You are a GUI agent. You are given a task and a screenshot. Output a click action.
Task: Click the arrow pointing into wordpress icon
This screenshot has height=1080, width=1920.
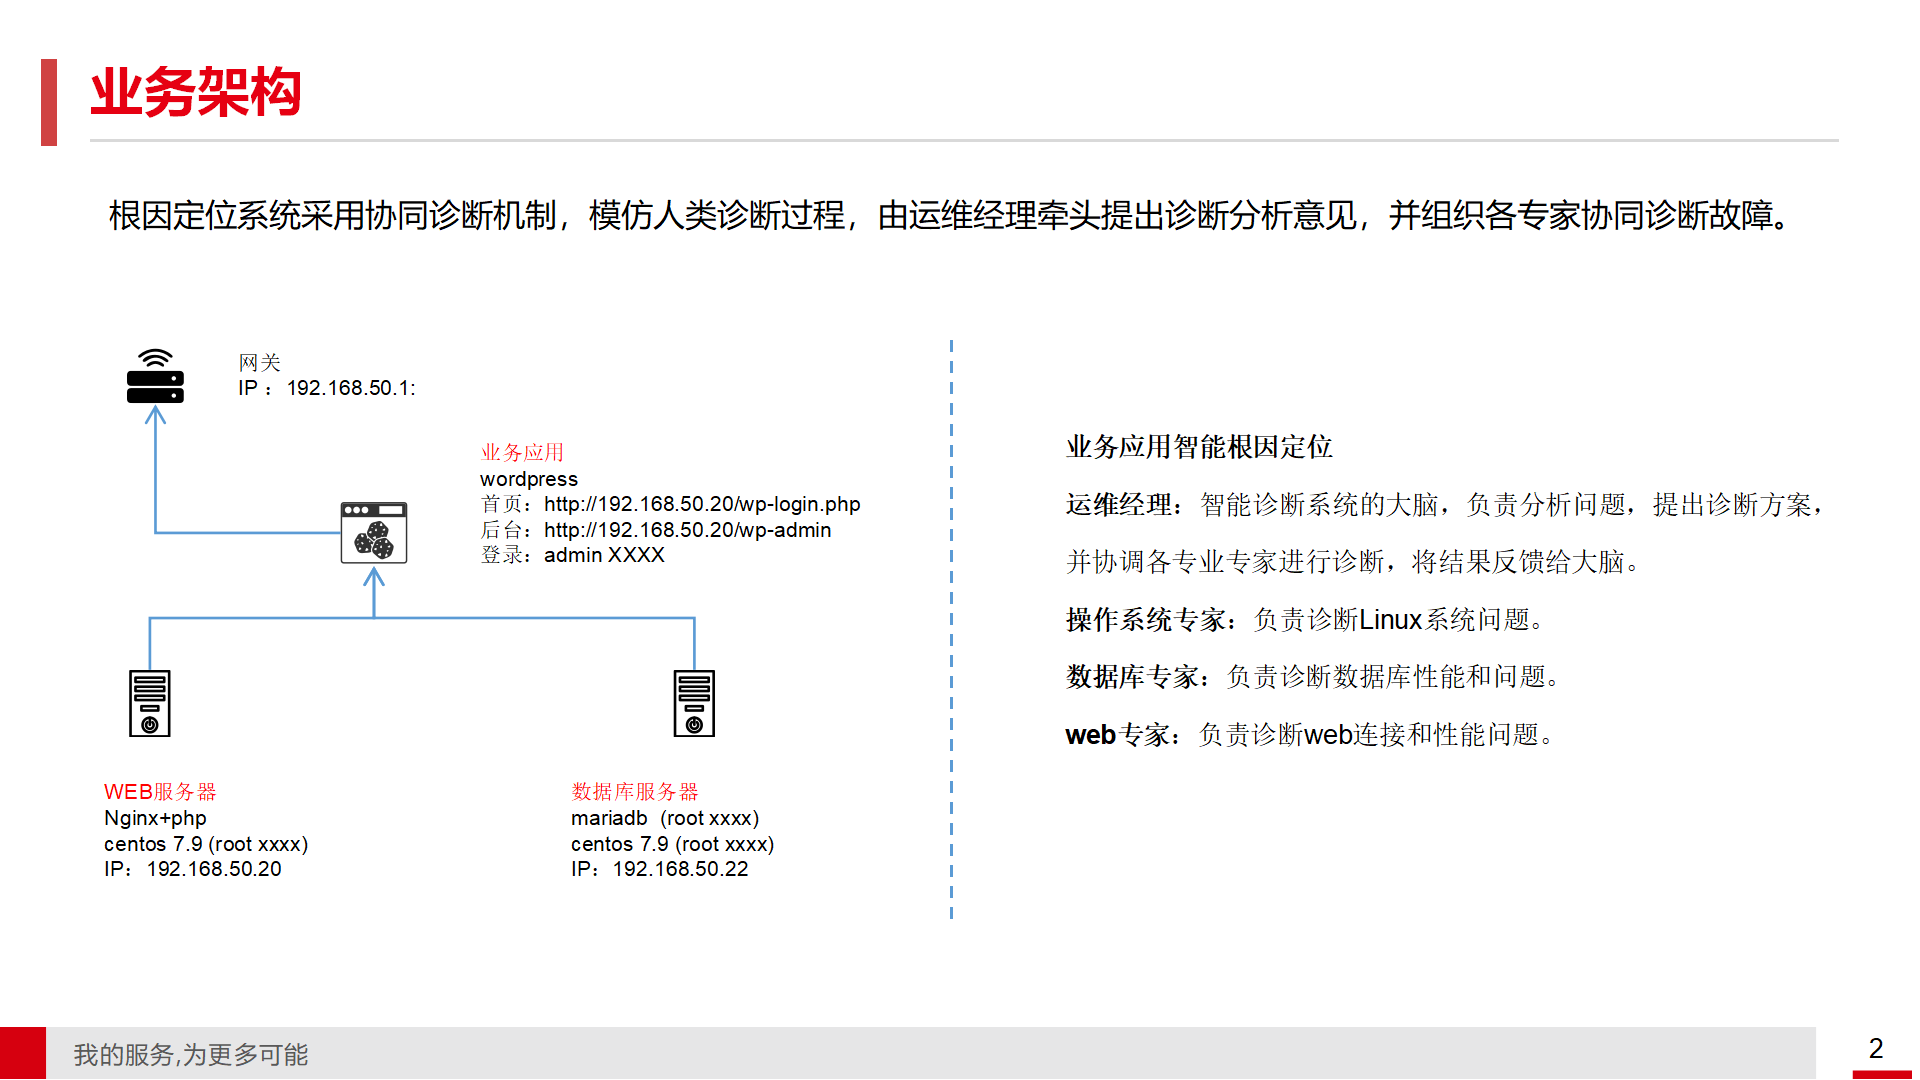click(374, 579)
